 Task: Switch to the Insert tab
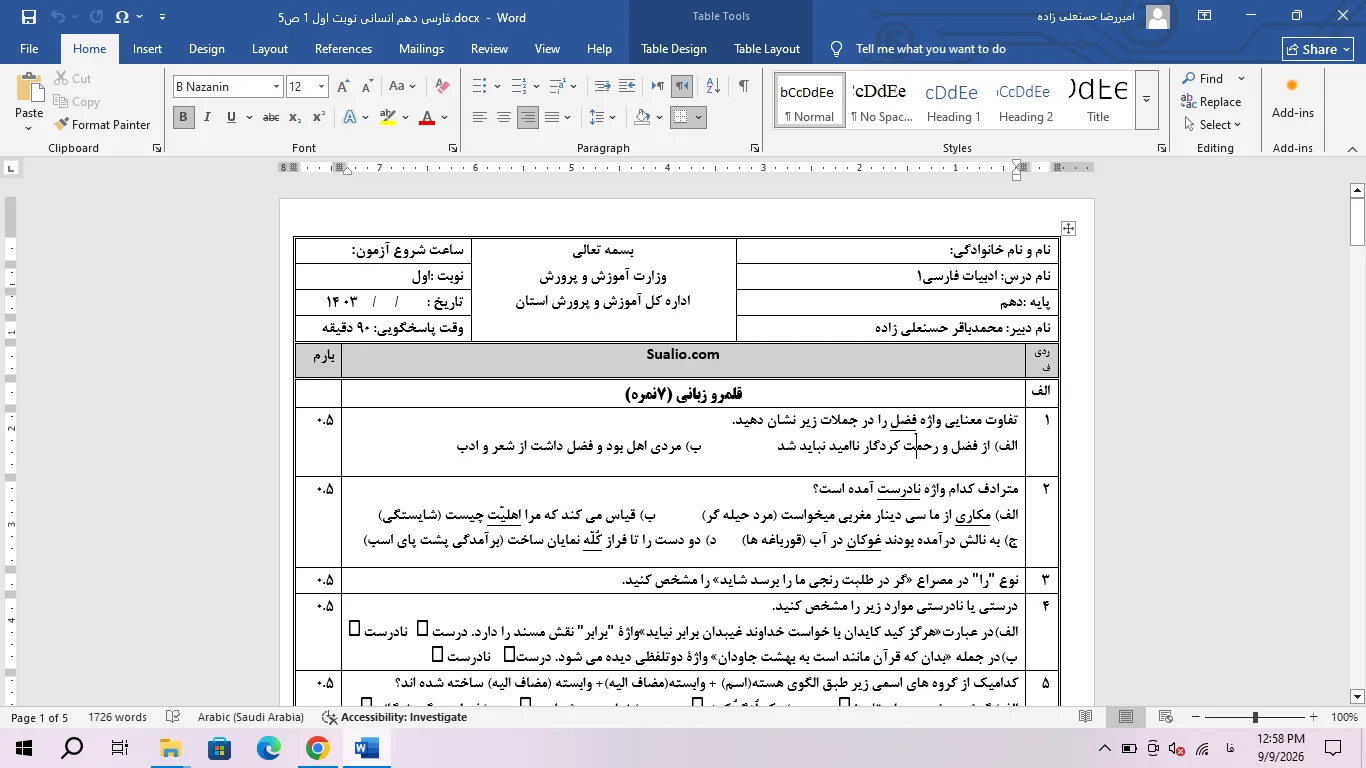click(x=147, y=49)
